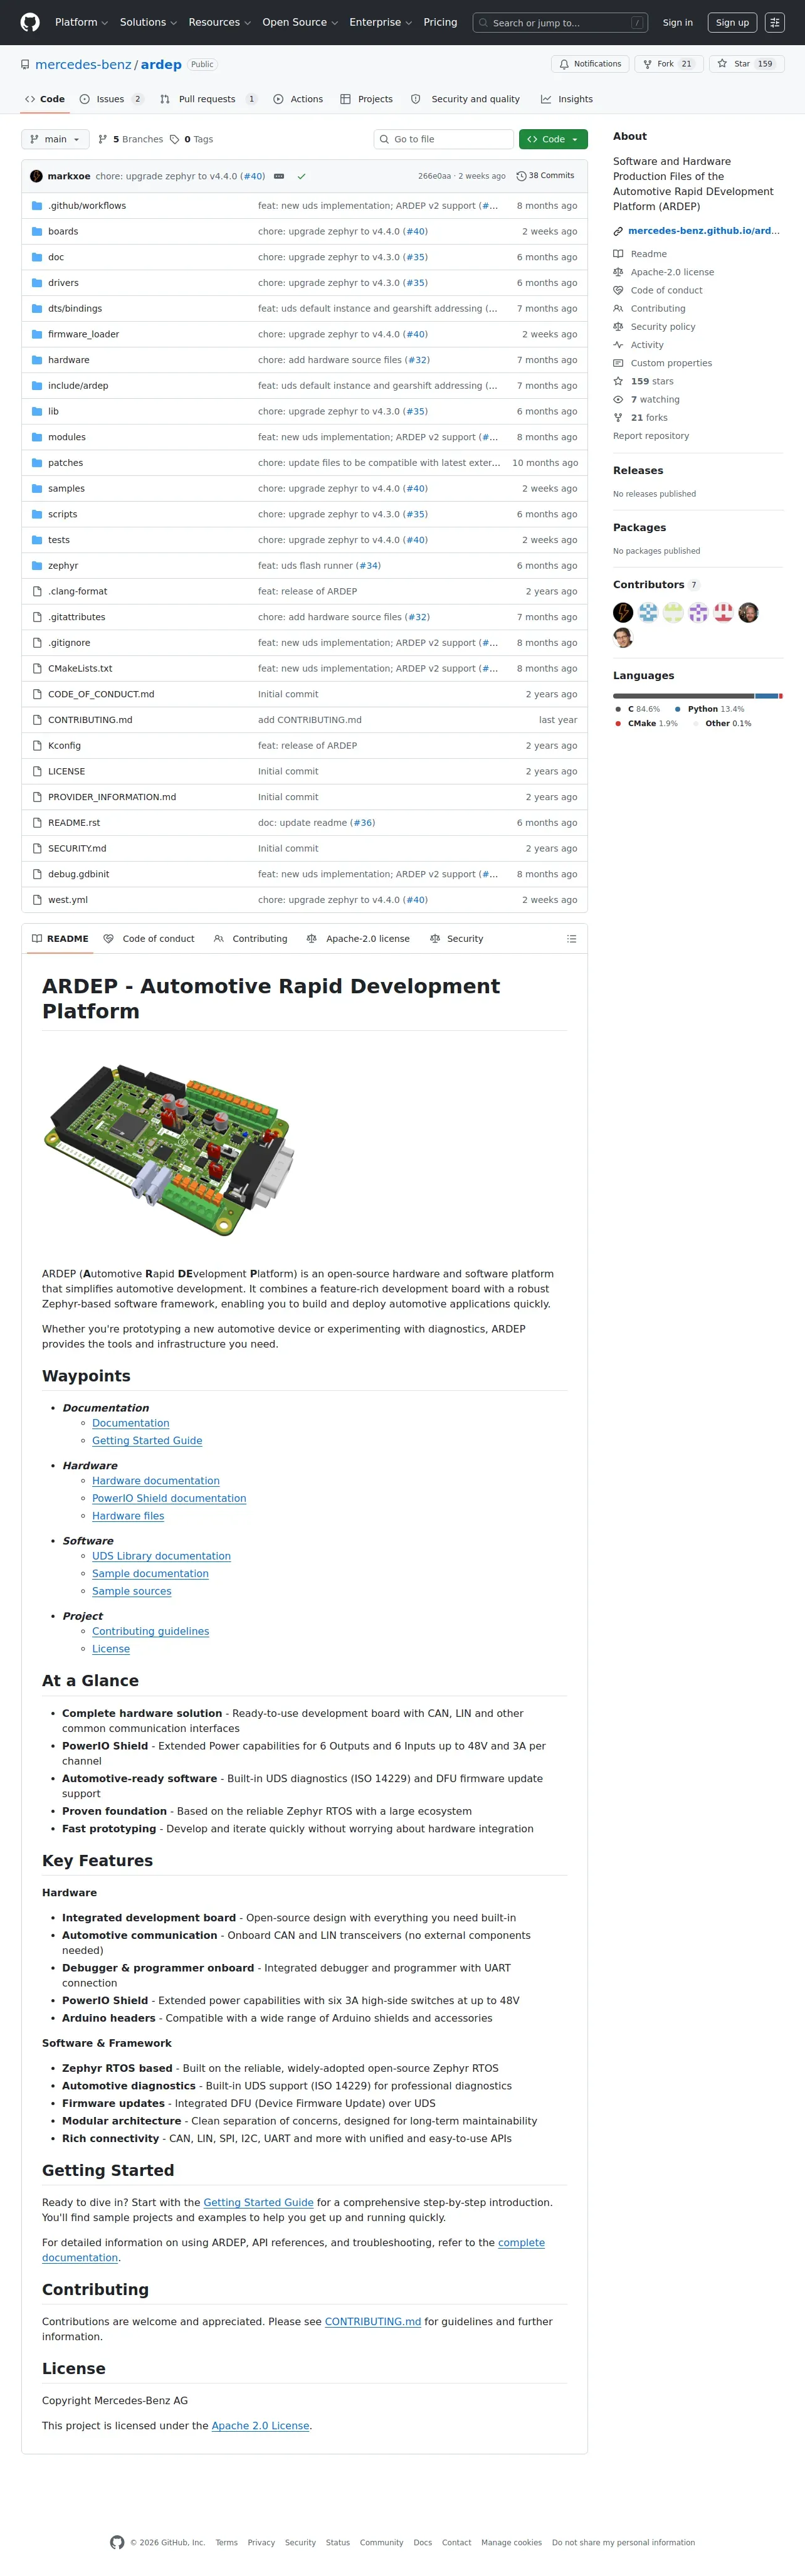Viewport: 805px width, 2576px height.
Task: Open the Code repository tab
Action: click(x=45, y=99)
